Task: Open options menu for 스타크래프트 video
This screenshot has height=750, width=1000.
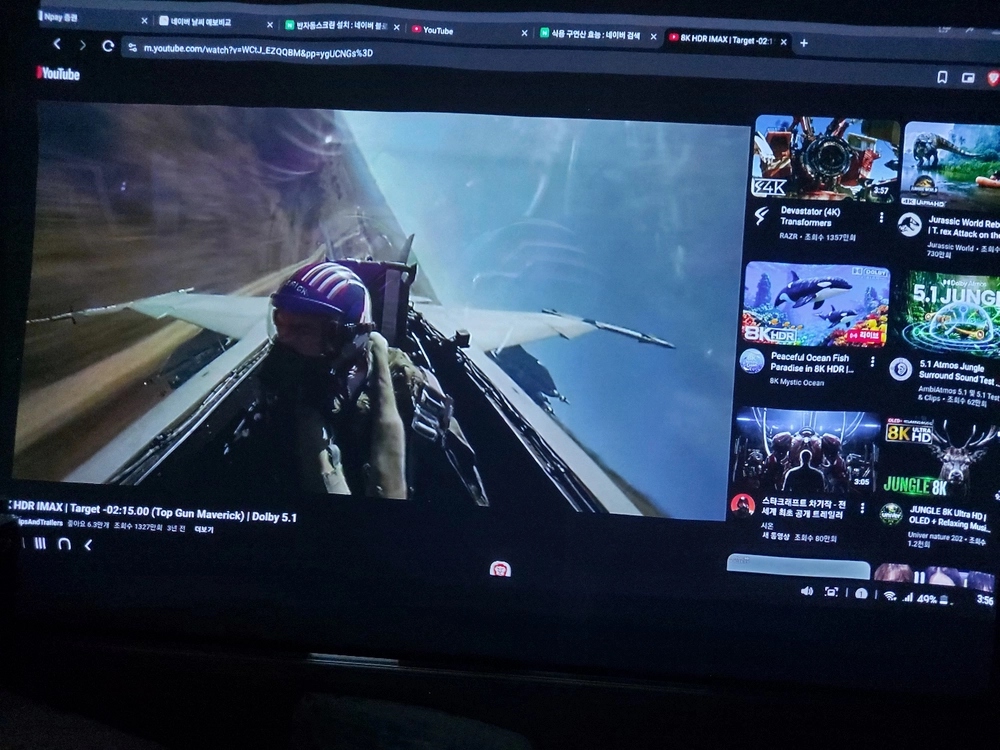Action: [862, 508]
